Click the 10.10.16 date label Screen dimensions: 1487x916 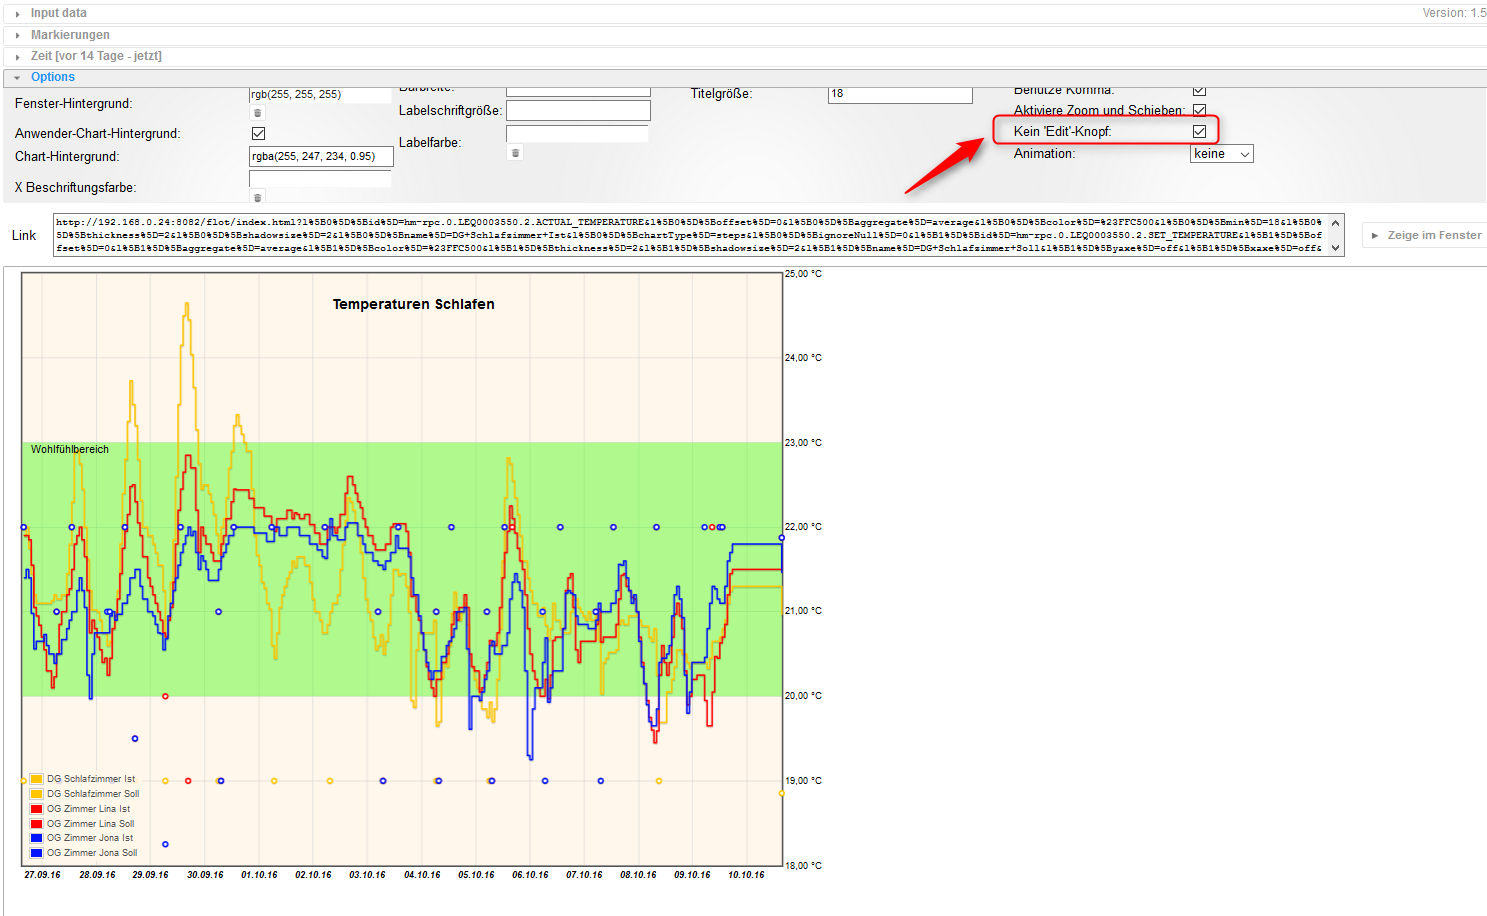click(x=746, y=875)
